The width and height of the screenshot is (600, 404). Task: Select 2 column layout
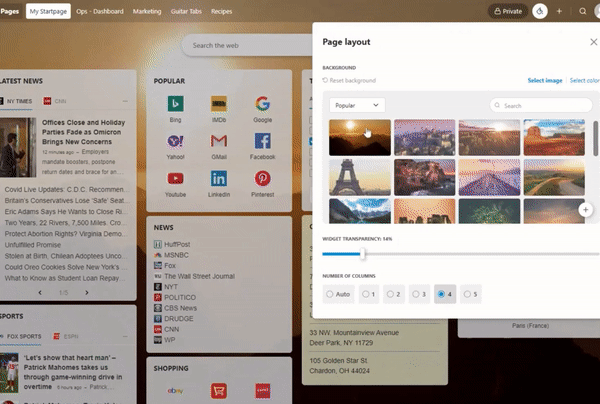(x=394, y=294)
